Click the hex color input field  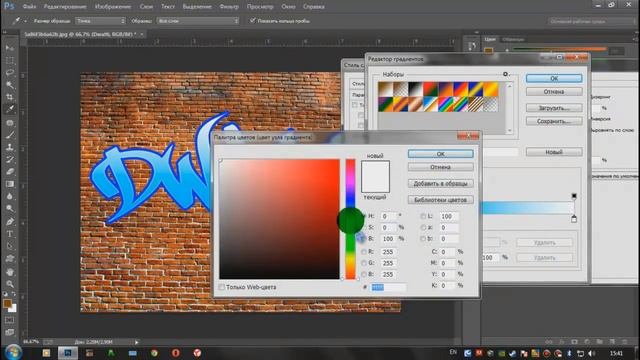[388, 288]
